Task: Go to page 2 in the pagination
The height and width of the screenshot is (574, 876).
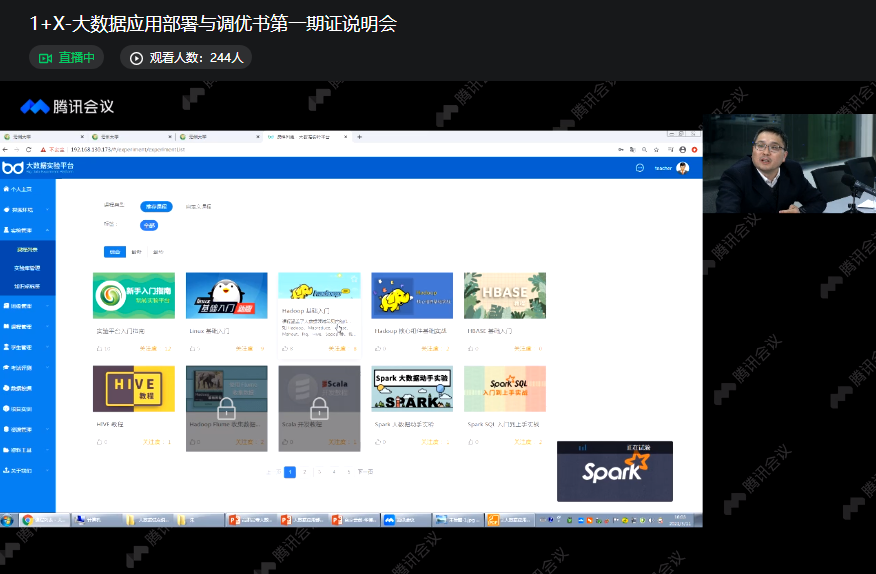Action: (304, 471)
